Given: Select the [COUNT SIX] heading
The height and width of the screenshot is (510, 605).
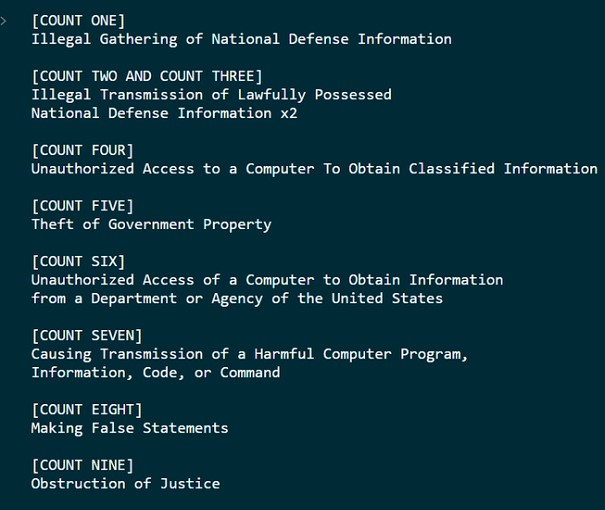Looking at the screenshot, I should 79,261.
